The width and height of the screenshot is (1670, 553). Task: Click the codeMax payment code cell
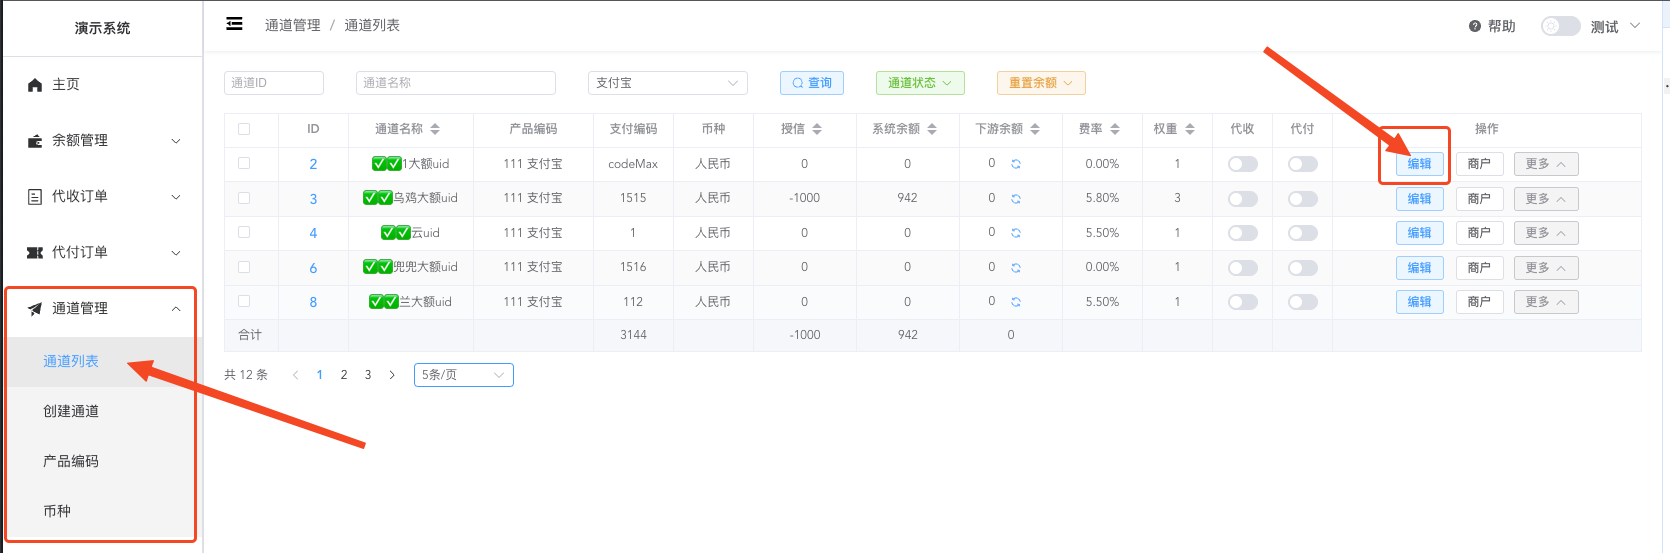pos(633,164)
